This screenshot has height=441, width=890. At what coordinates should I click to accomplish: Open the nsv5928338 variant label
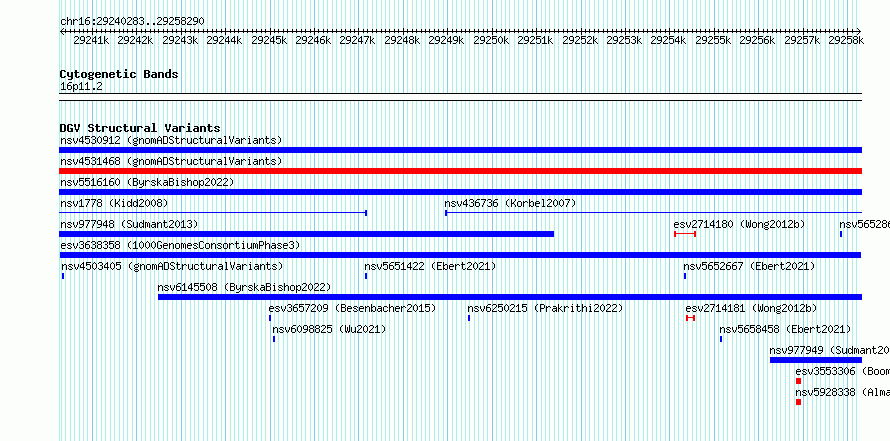click(842, 392)
